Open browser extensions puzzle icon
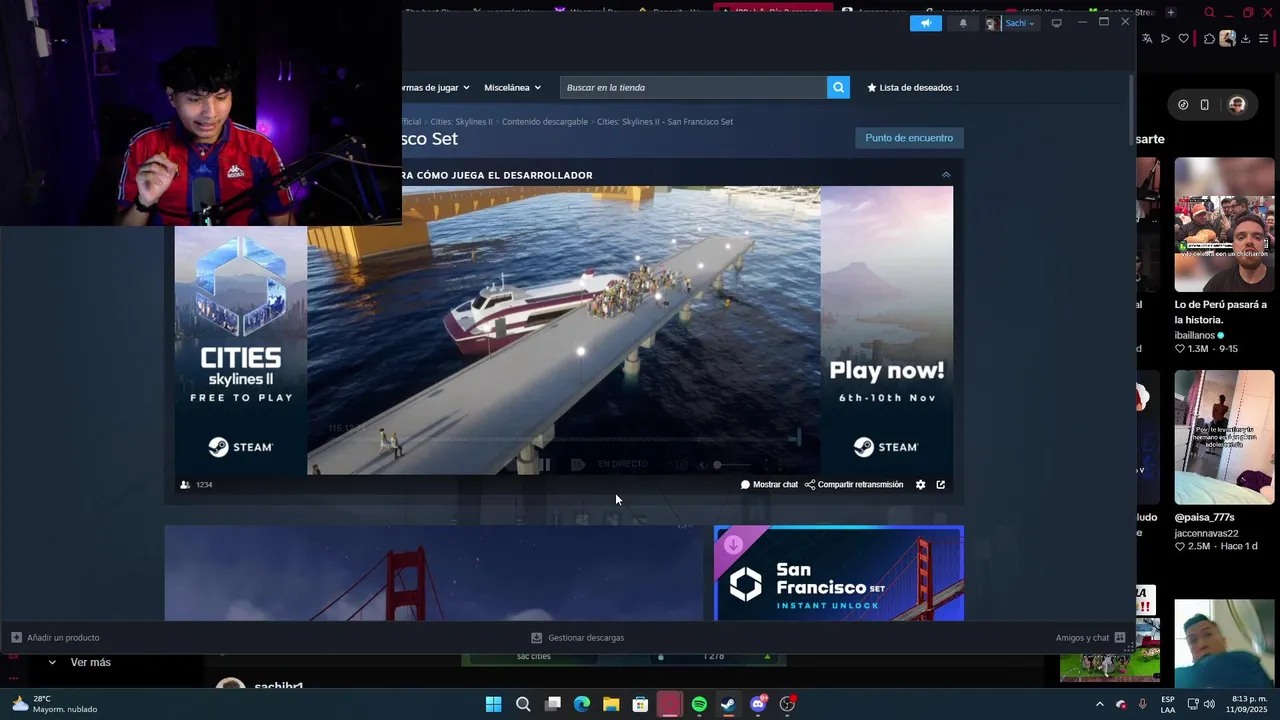The image size is (1280, 720). tap(1209, 39)
